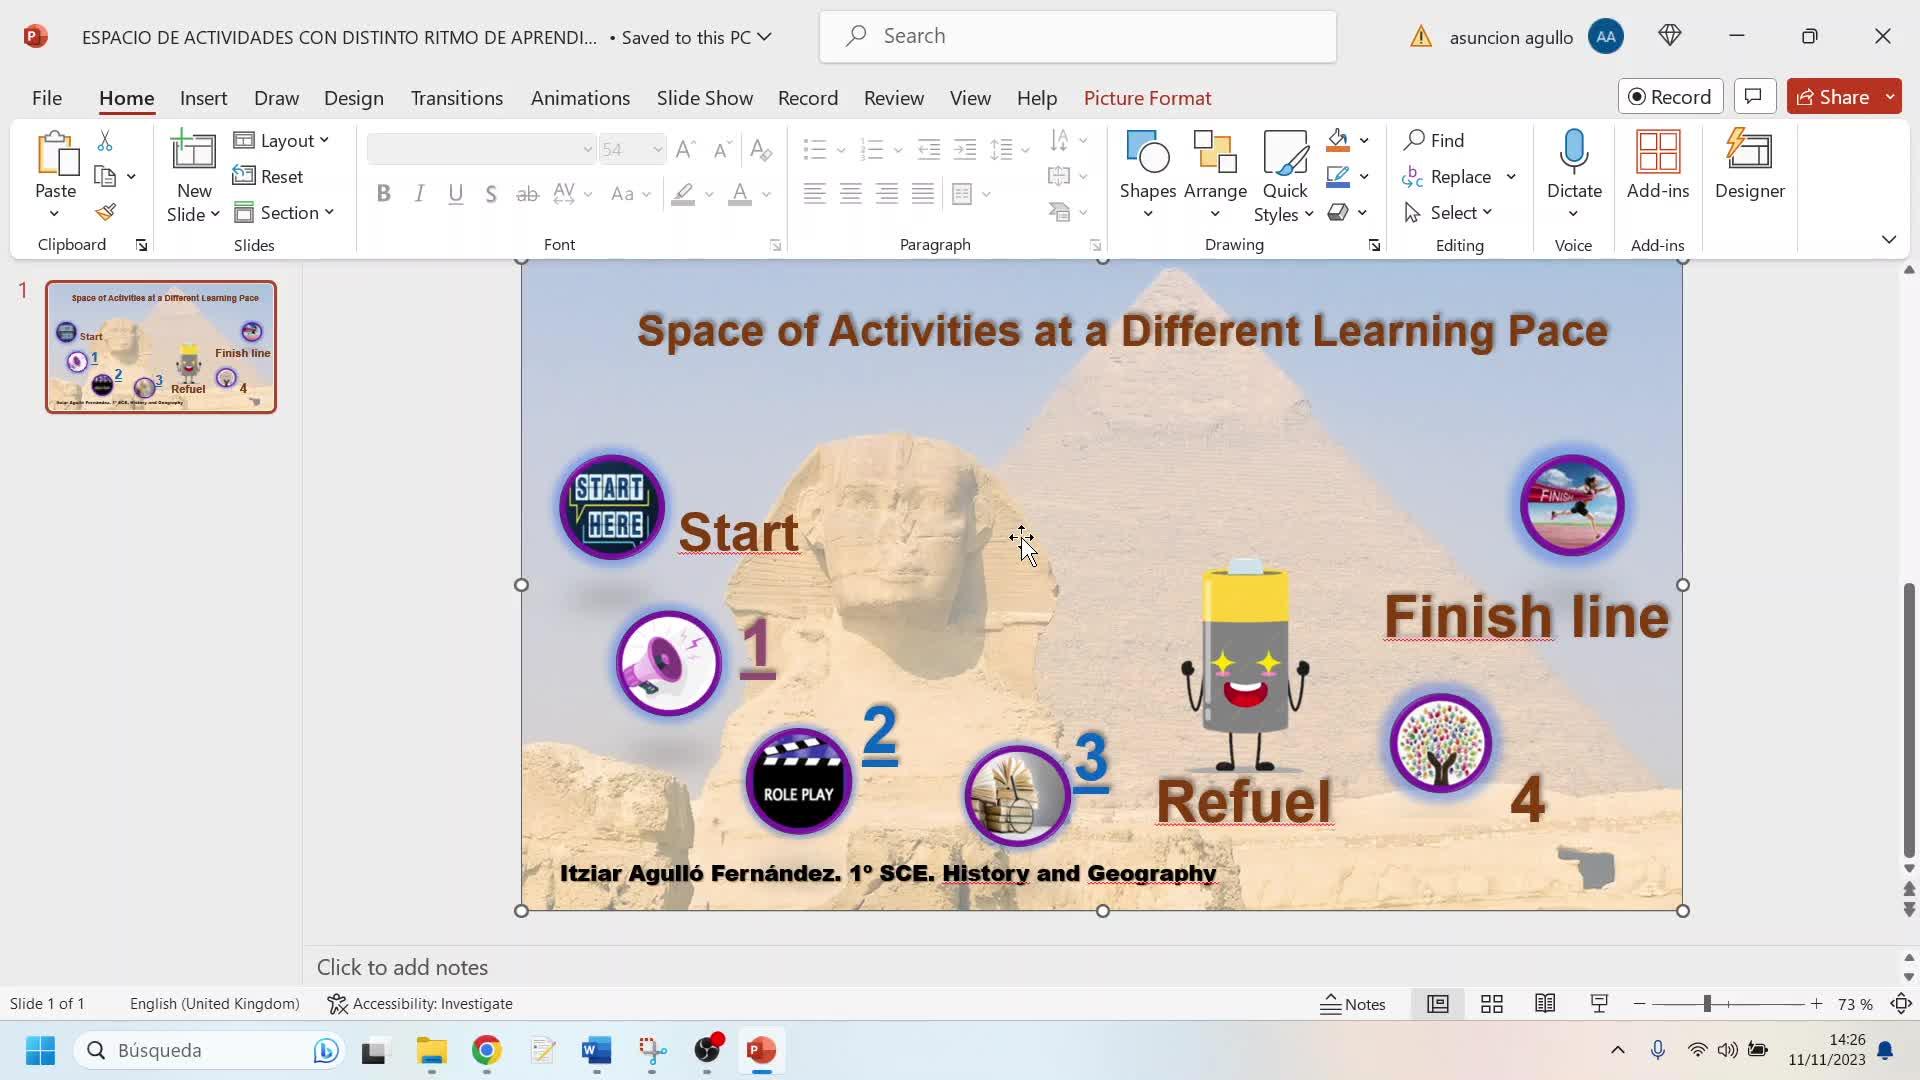The image size is (1920, 1080).
Task: Toggle Normal view button
Action: click(x=1437, y=1004)
